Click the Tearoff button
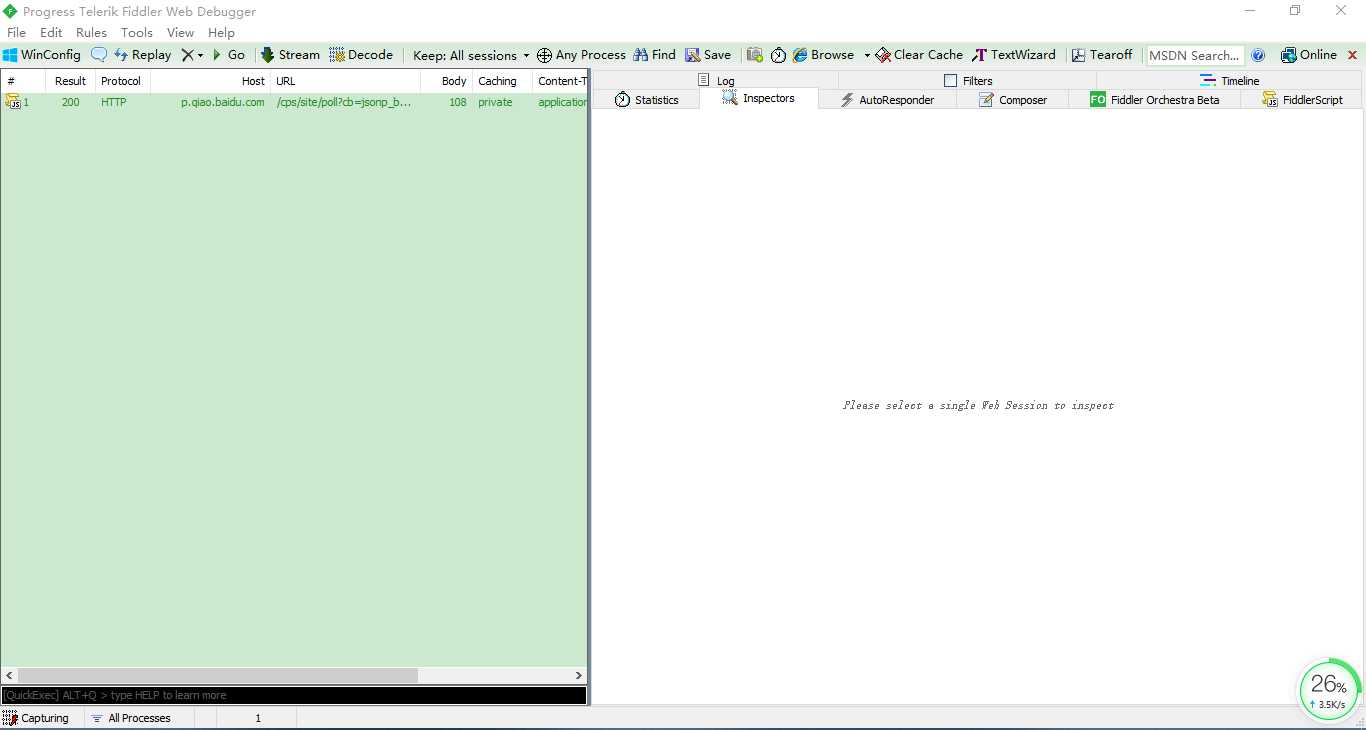The height and width of the screenshot is (730, 1366). tap(1102, 55)
